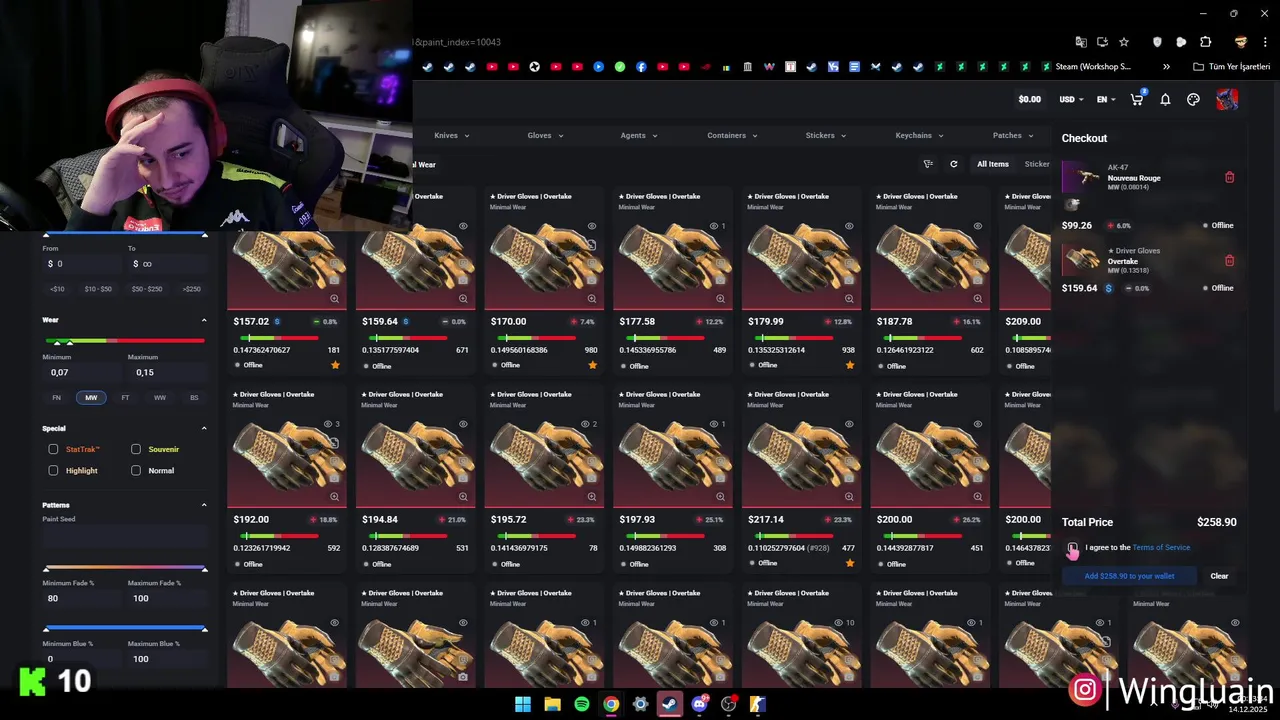
Task: Bookmark this page with the star icon
Action: 1124,42
